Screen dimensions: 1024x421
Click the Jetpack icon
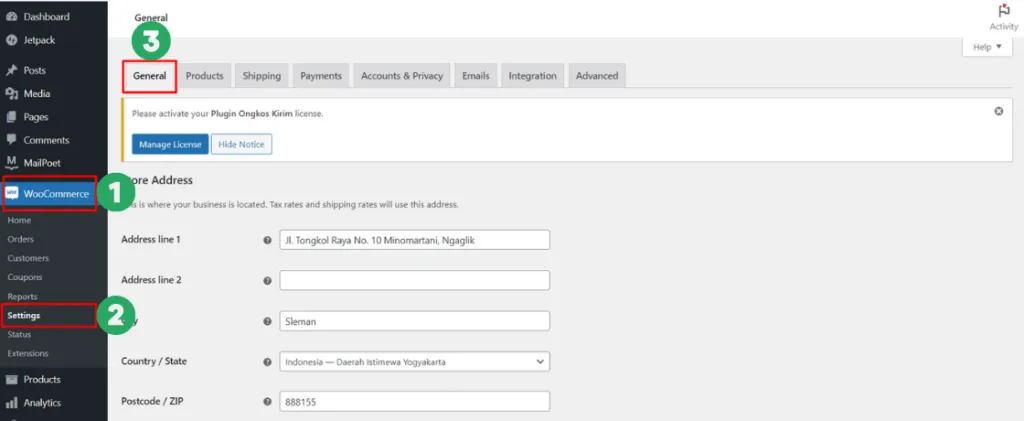point(10,40)
